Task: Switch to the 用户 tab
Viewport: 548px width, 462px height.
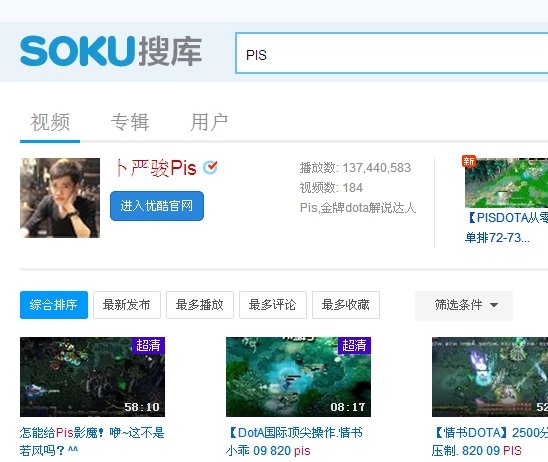Action: (x=209, y=122)
